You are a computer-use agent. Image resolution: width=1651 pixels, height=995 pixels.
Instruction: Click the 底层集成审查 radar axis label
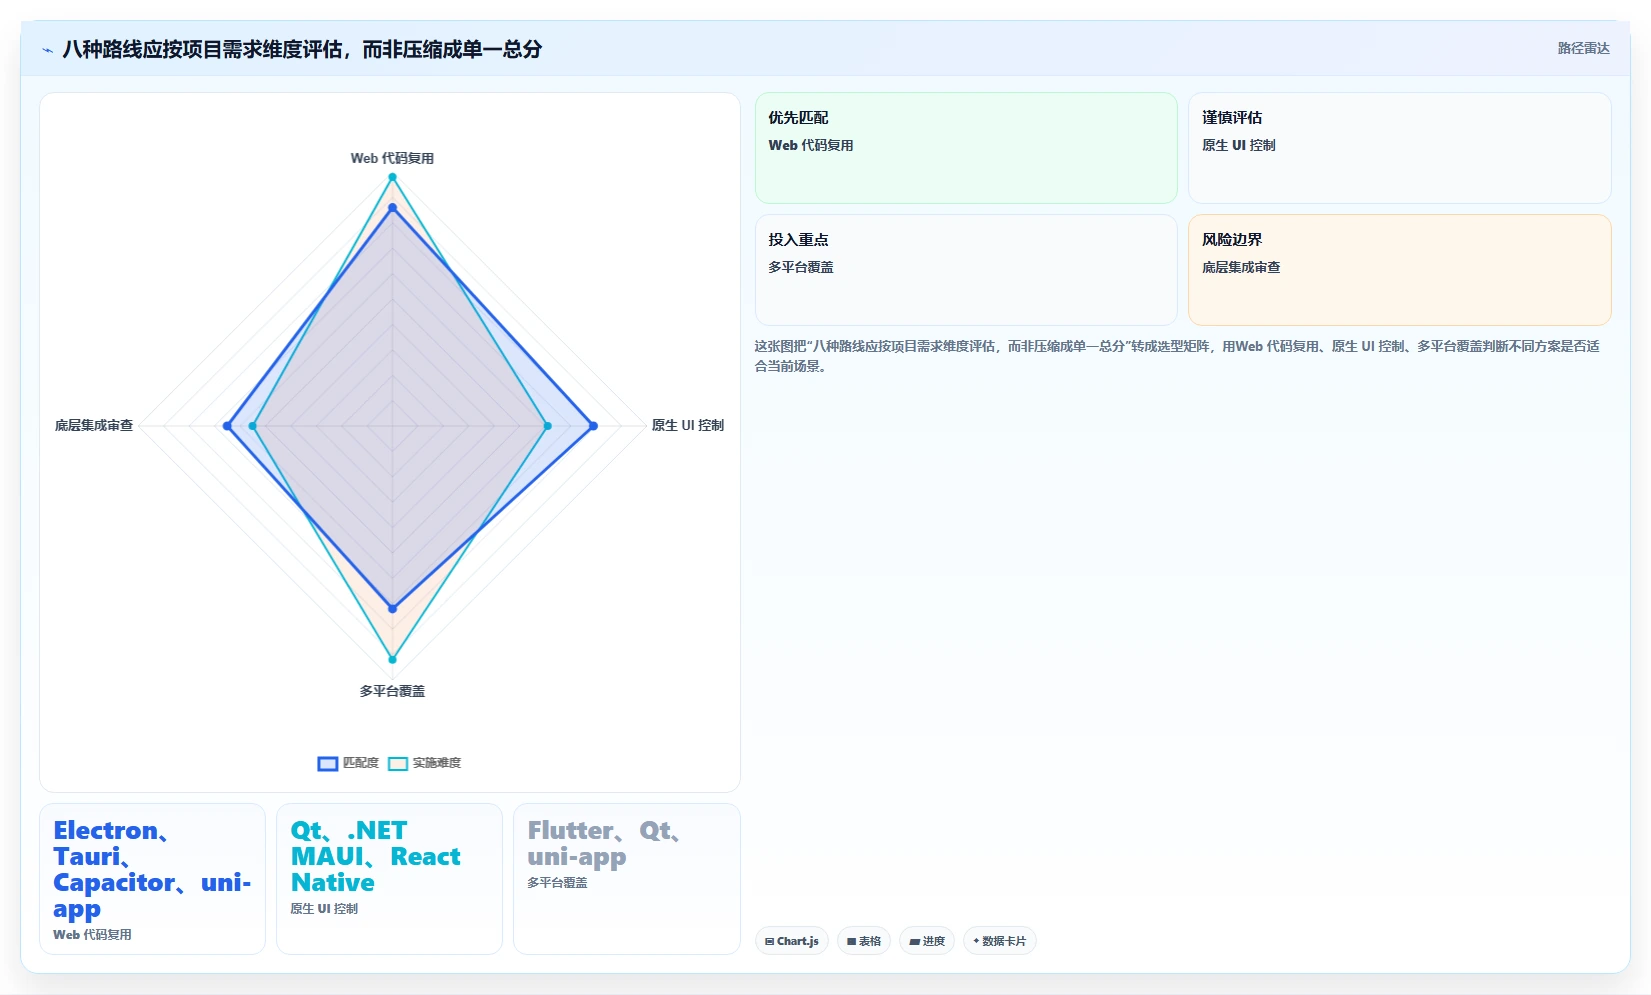click(x=94, y=425)
